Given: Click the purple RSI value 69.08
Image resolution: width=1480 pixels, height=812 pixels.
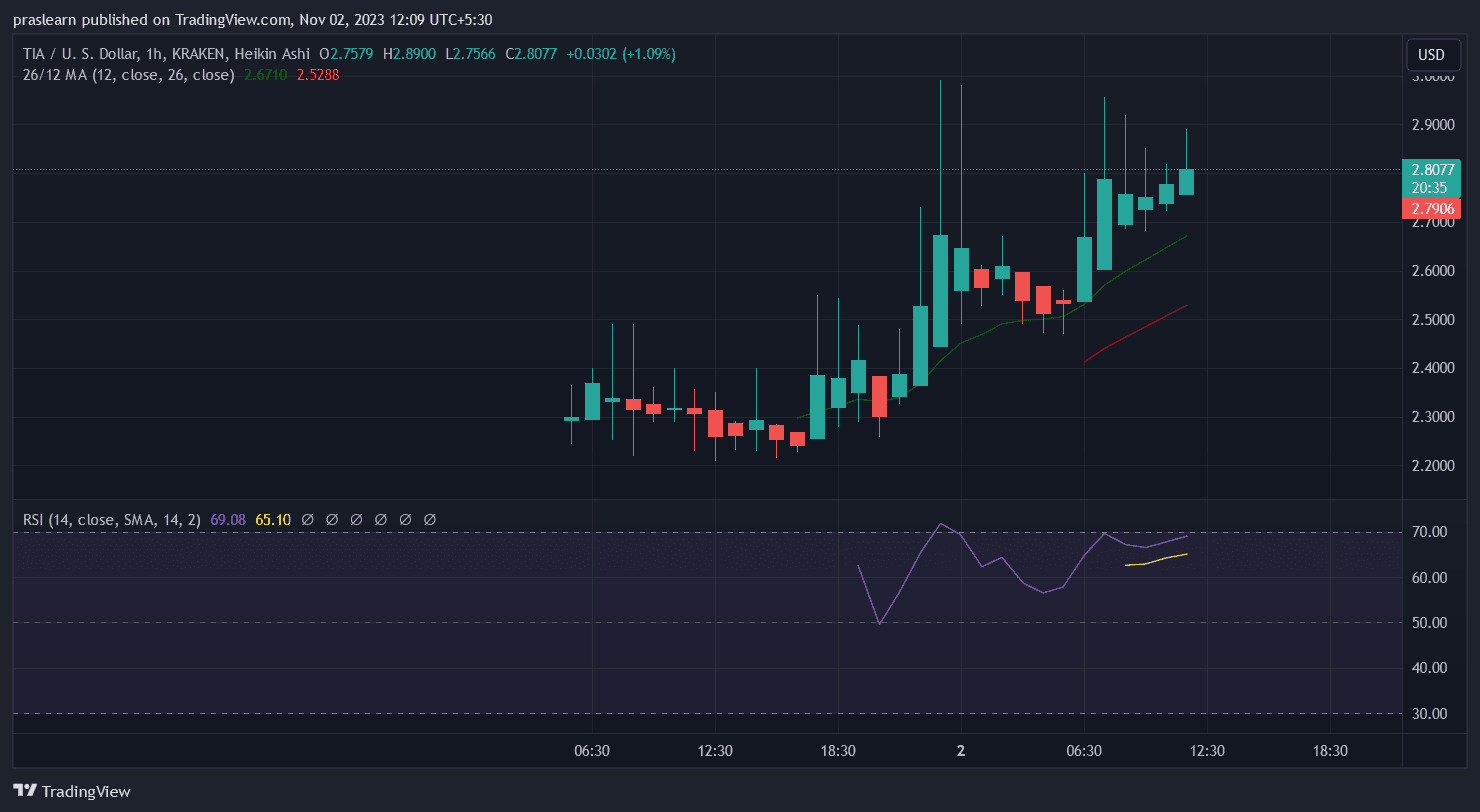Looking at the screenshot, I should click(229, 520).
